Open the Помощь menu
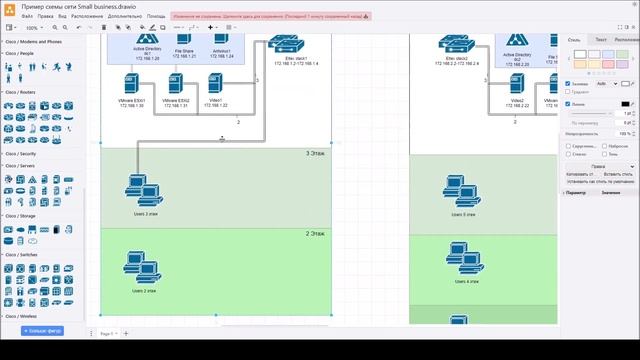 click(x=156, y=16)
